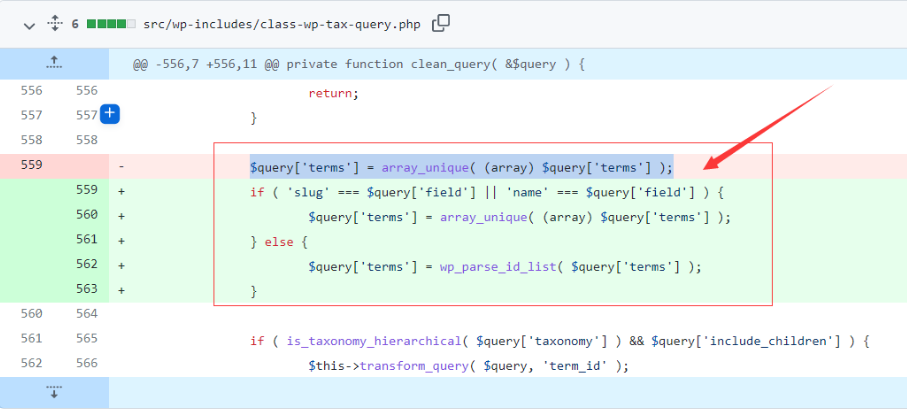Click the plus marker on added line 559

point(121,191)
